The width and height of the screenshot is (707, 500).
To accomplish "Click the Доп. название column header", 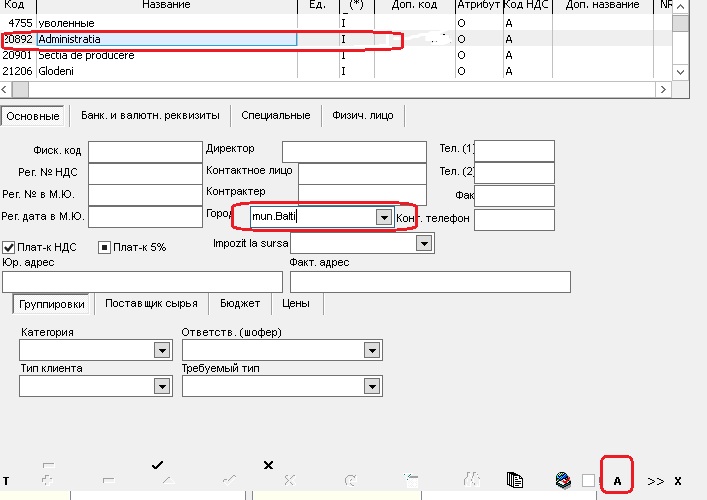I will pos(602,5).
